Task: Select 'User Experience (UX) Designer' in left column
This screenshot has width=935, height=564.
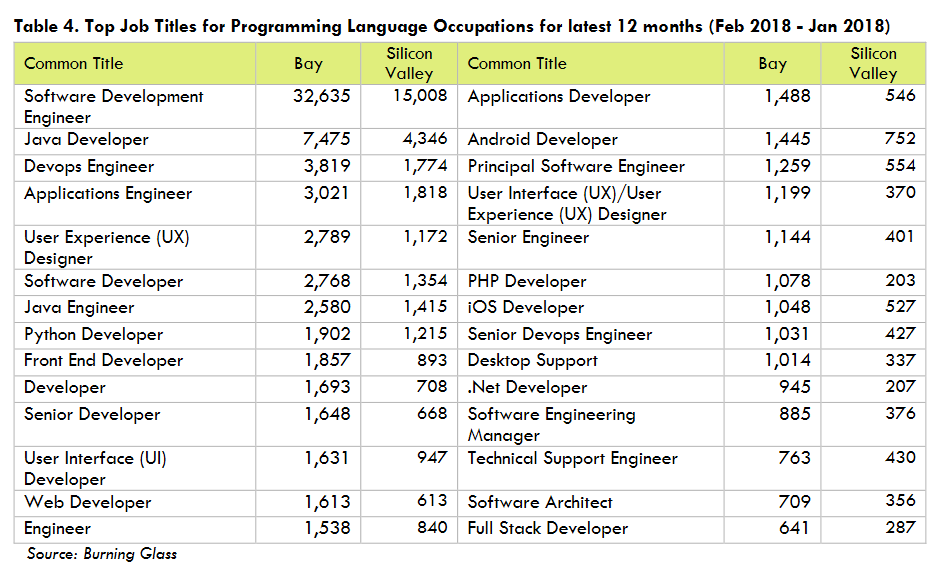Action: click(x=107, y=247)
